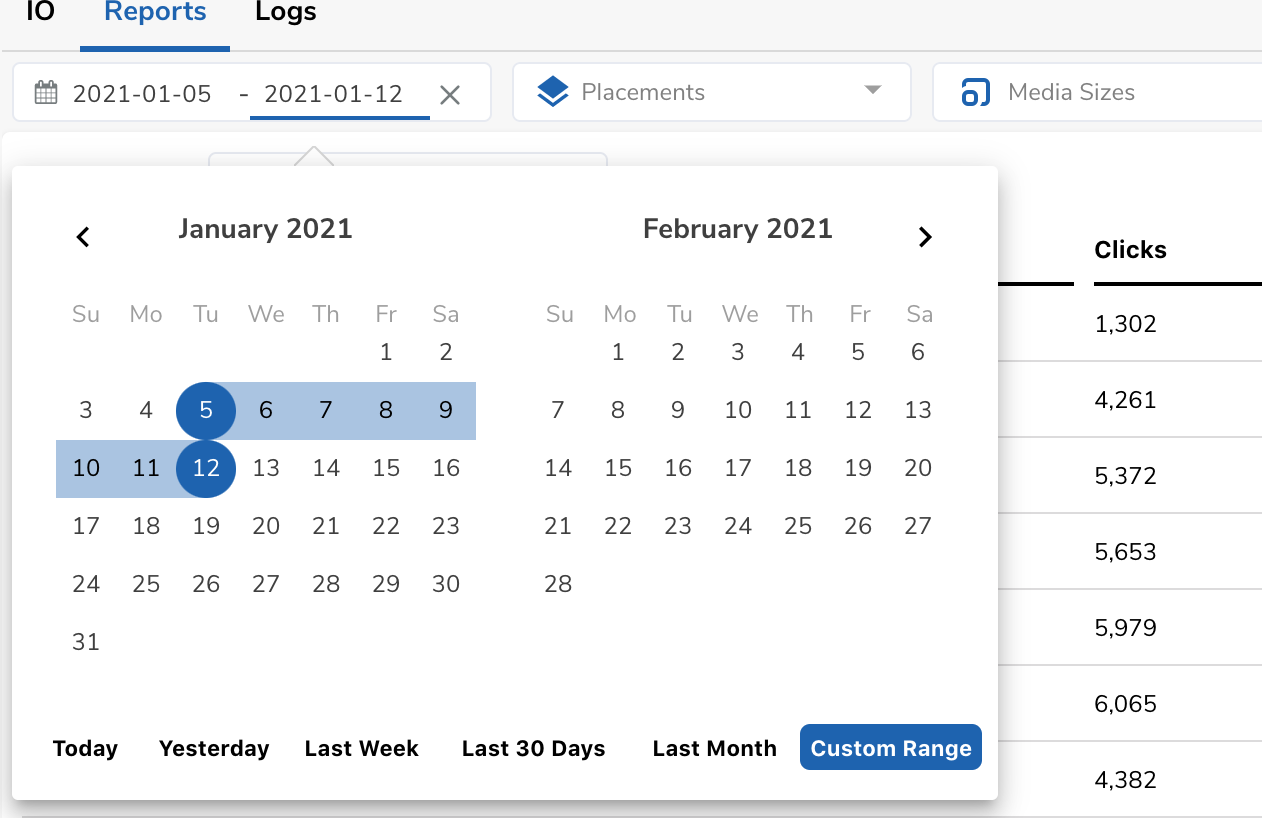
Task: Choose the Yesterday preset
Action: click(x=214, y=748)
